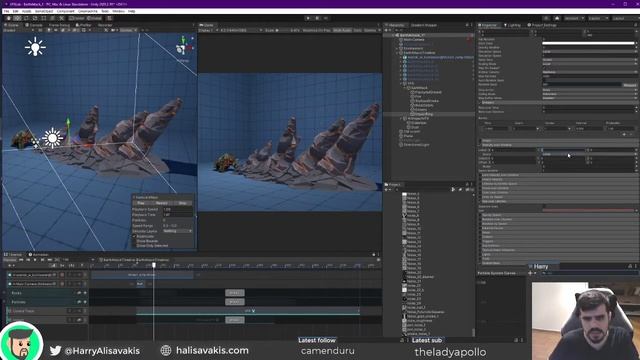Viewport: 640px width, 360px height.
Task: Click record button on first animation track
Action: [62, 275]
